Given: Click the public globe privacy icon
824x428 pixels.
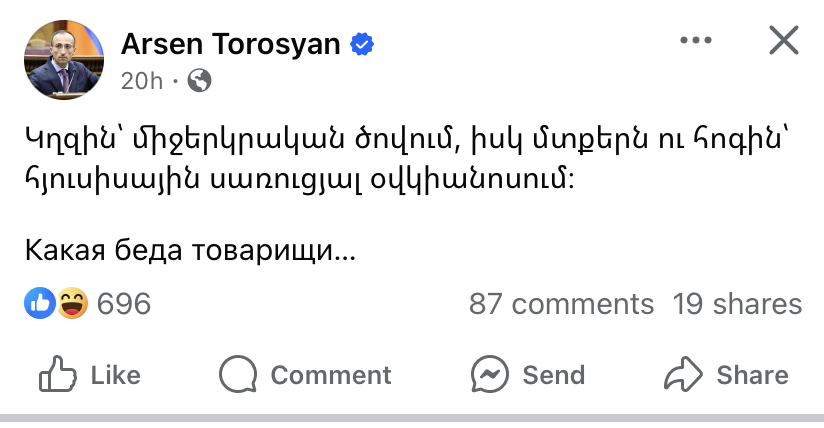Looking at the screenshot, I should [x=199, y=81].
